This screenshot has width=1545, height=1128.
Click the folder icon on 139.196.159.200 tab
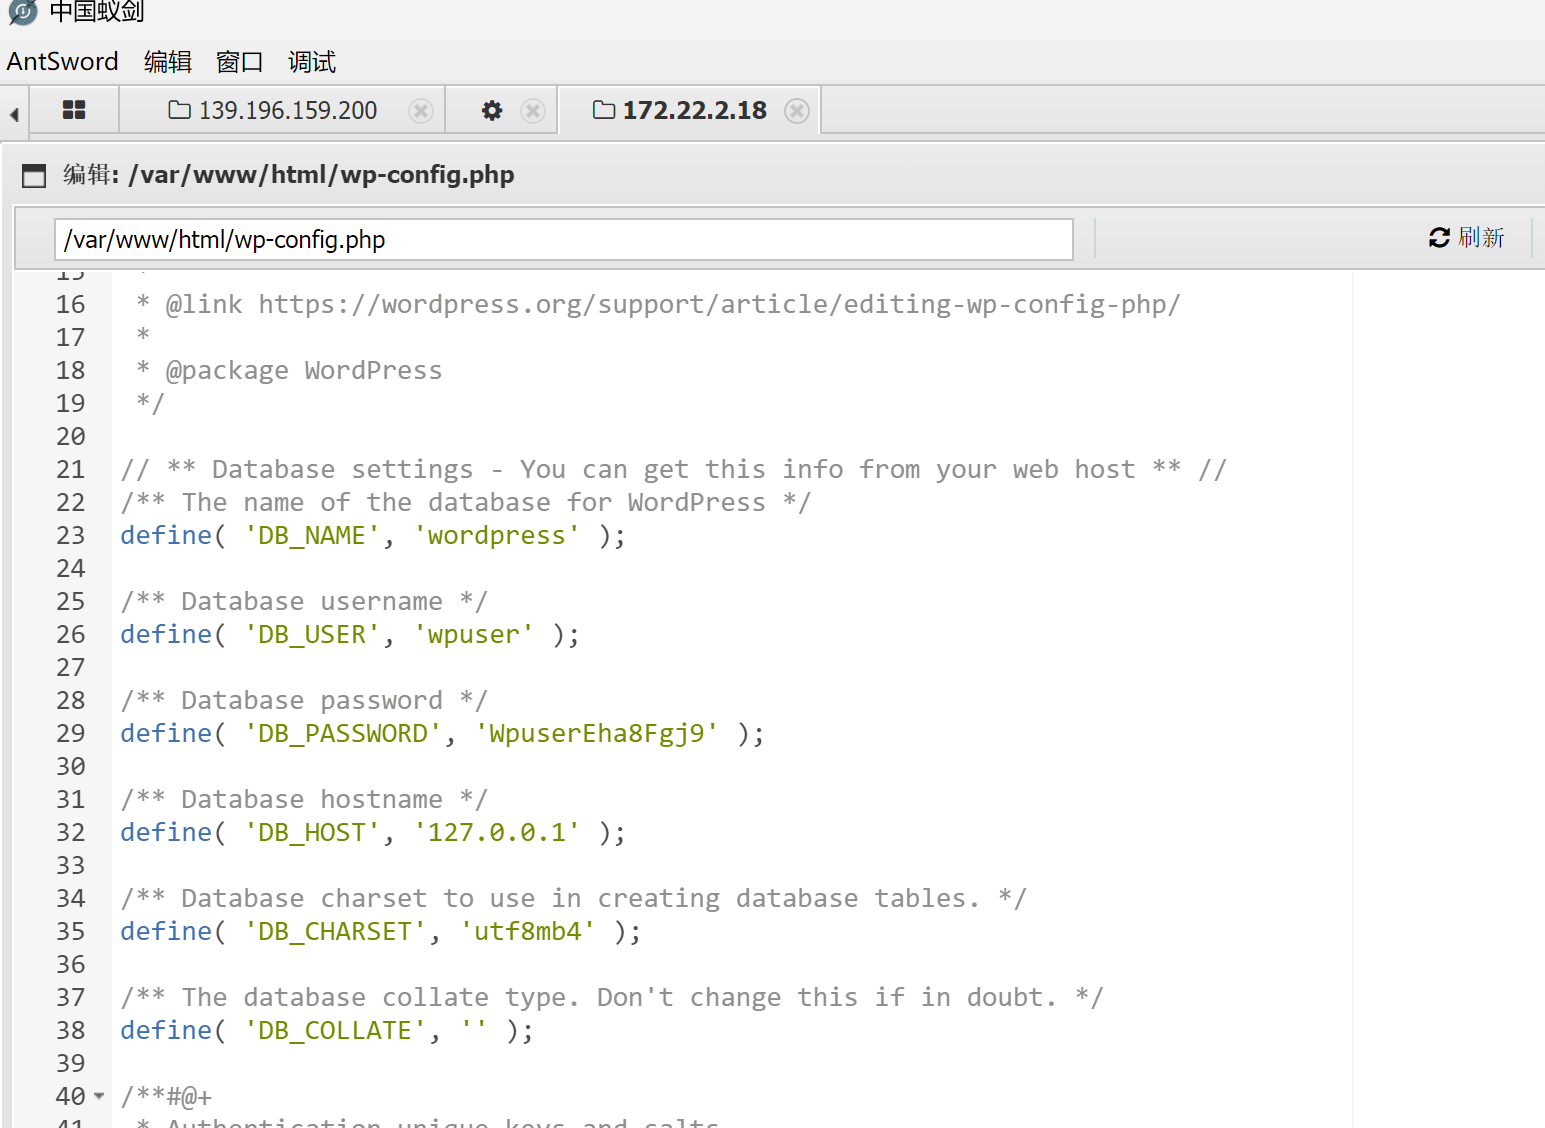pyautogui.click(x=180, y=110)
